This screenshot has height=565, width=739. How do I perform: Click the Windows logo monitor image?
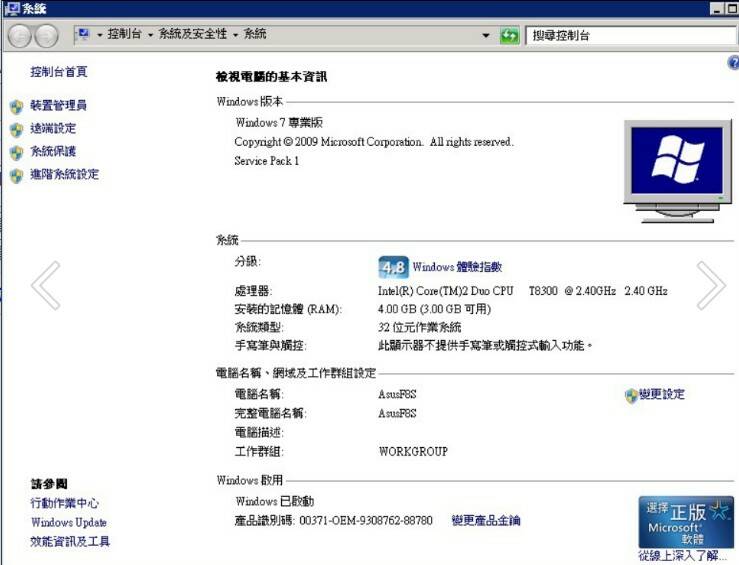click(x=678, y=171)
